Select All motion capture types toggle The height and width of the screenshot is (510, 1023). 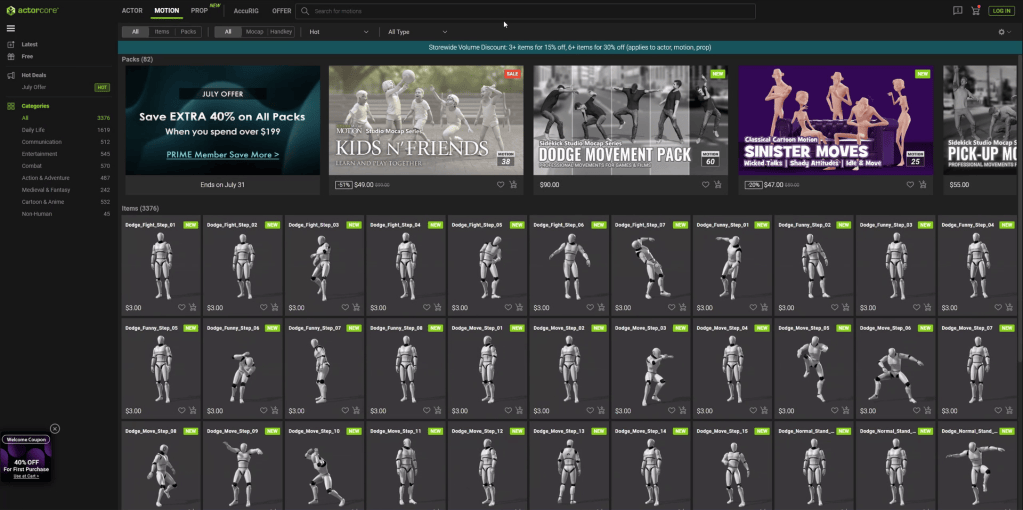pyautogui.click(x=228, y=31)
